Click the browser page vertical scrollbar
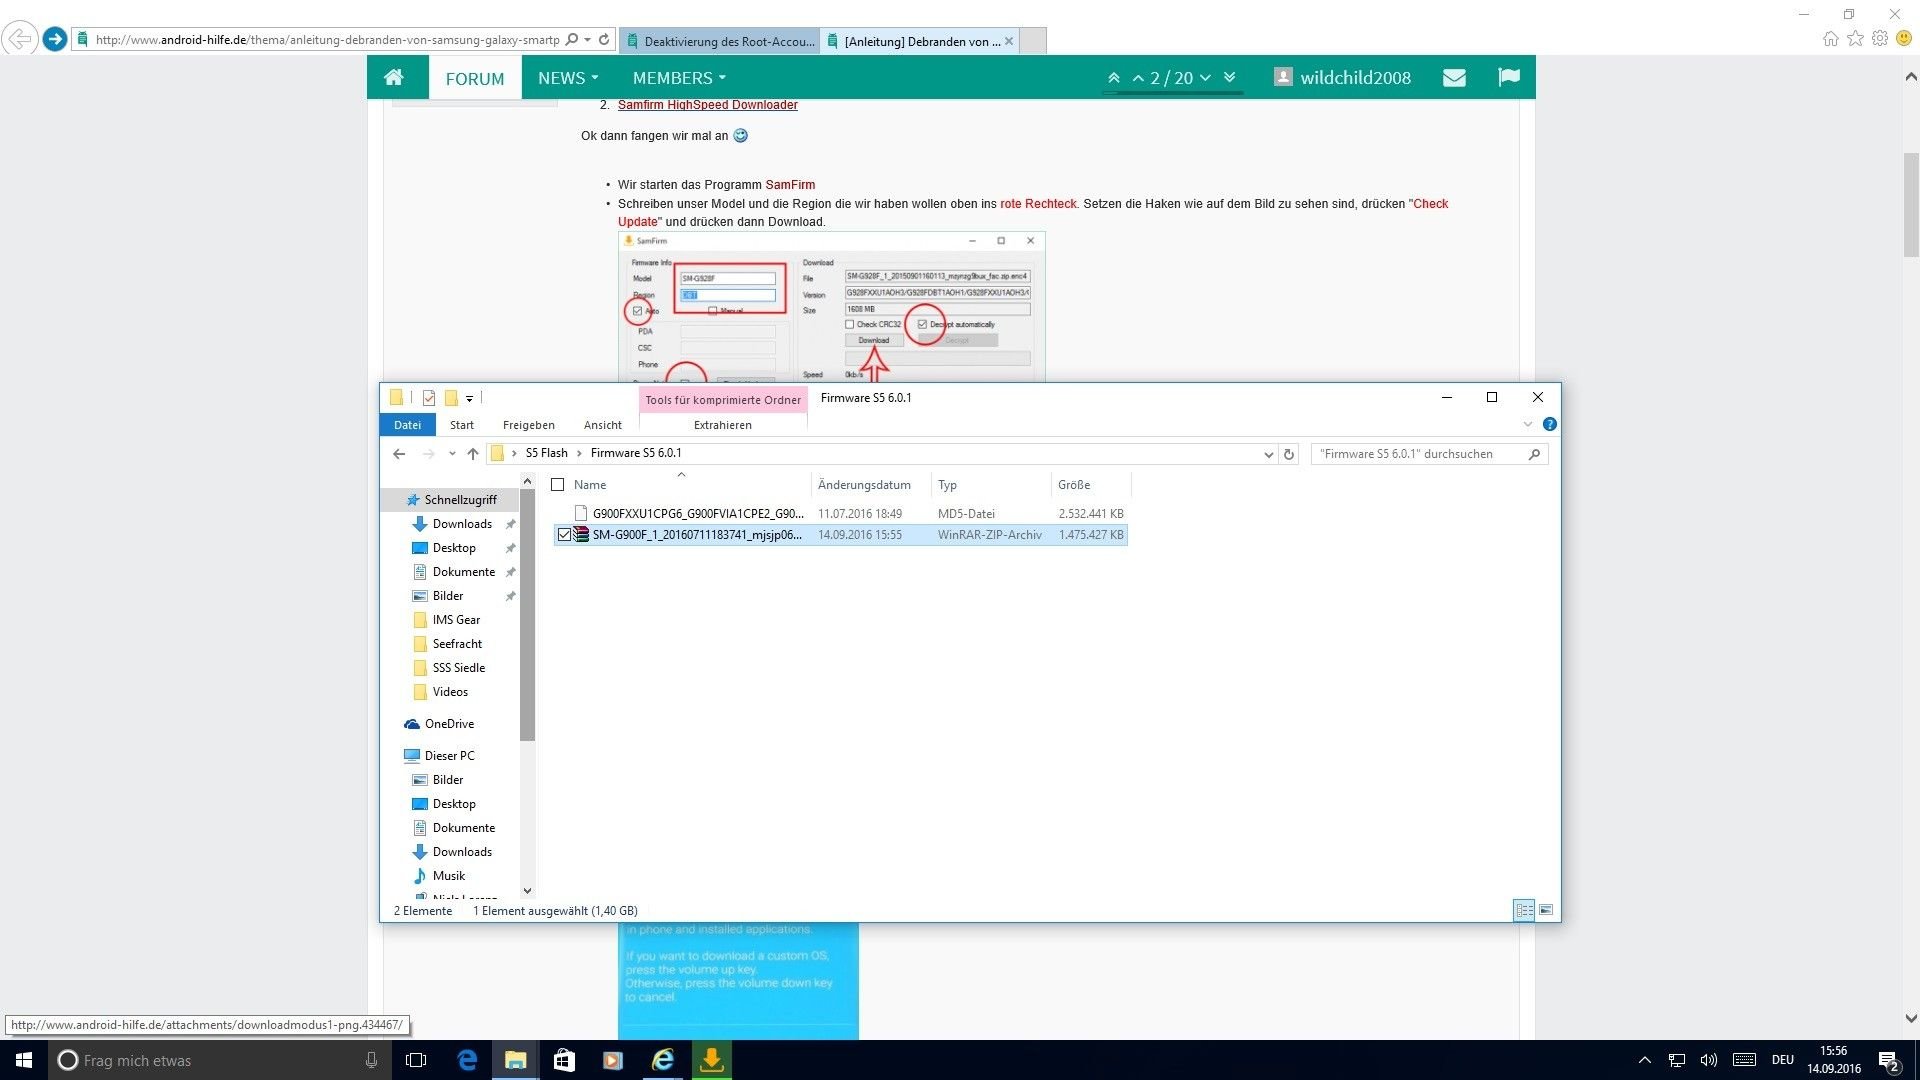This screenshot has width=1920, height=1080. [1910, 205]
